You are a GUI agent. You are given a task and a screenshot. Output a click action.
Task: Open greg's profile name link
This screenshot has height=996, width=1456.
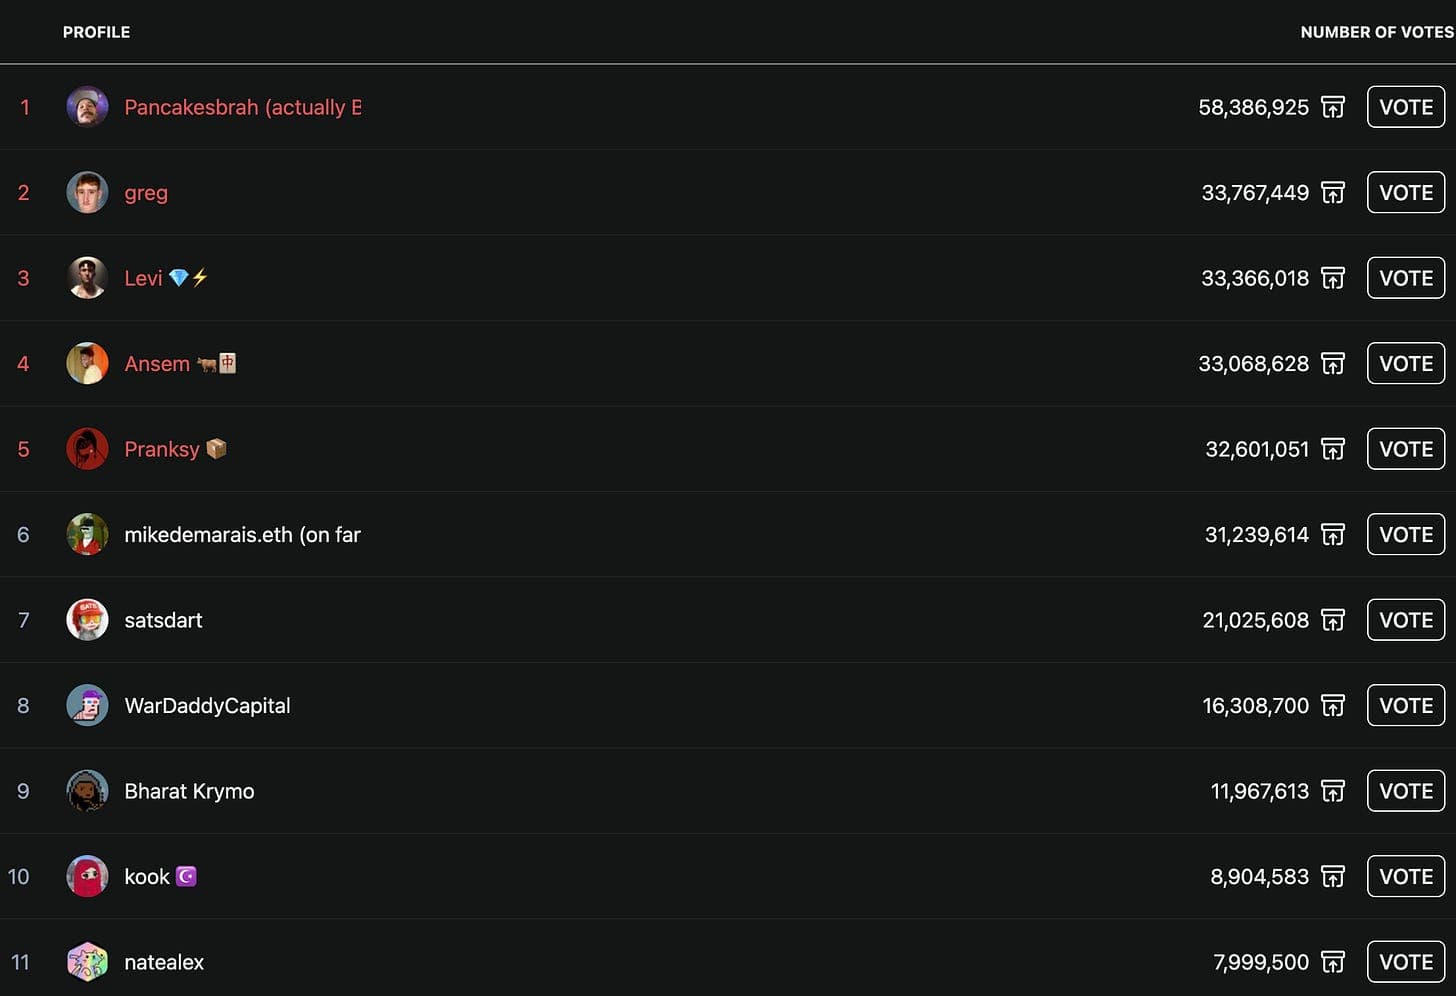[146, 193]
